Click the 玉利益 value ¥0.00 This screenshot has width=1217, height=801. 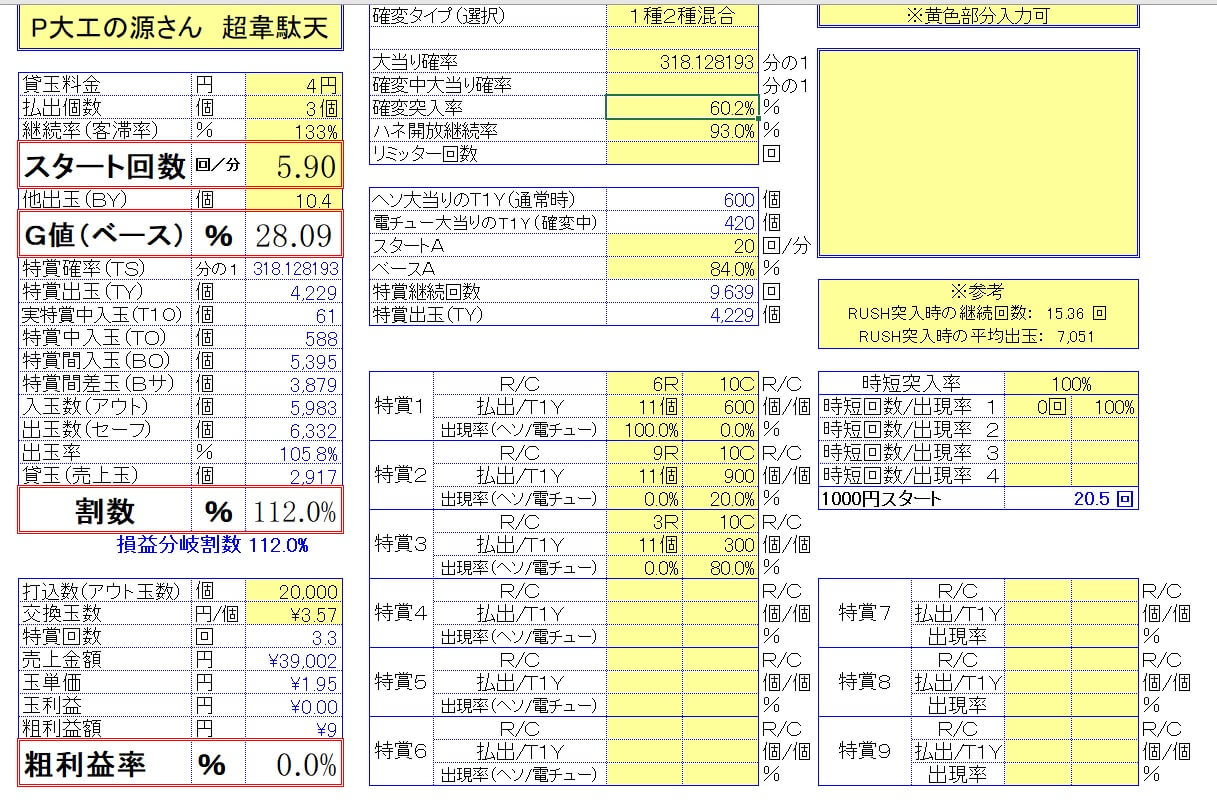[x=293, y=706]
